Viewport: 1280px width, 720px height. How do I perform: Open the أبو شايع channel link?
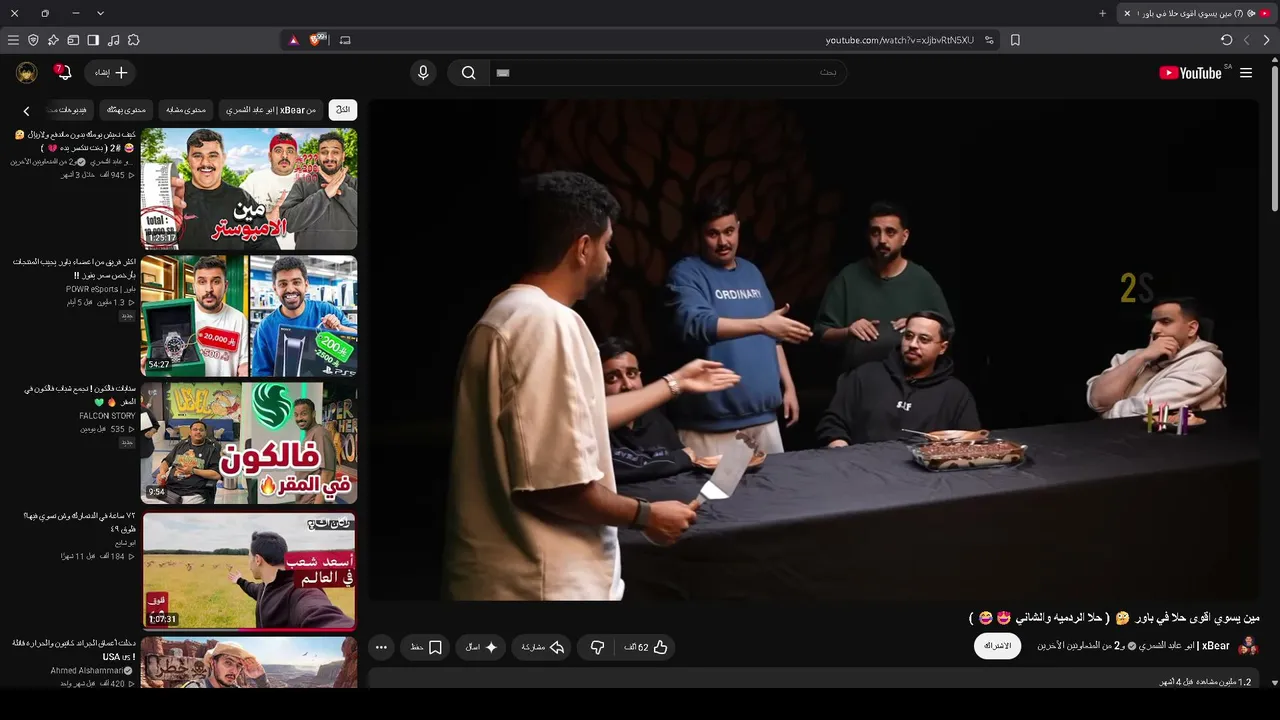[125, 543]
